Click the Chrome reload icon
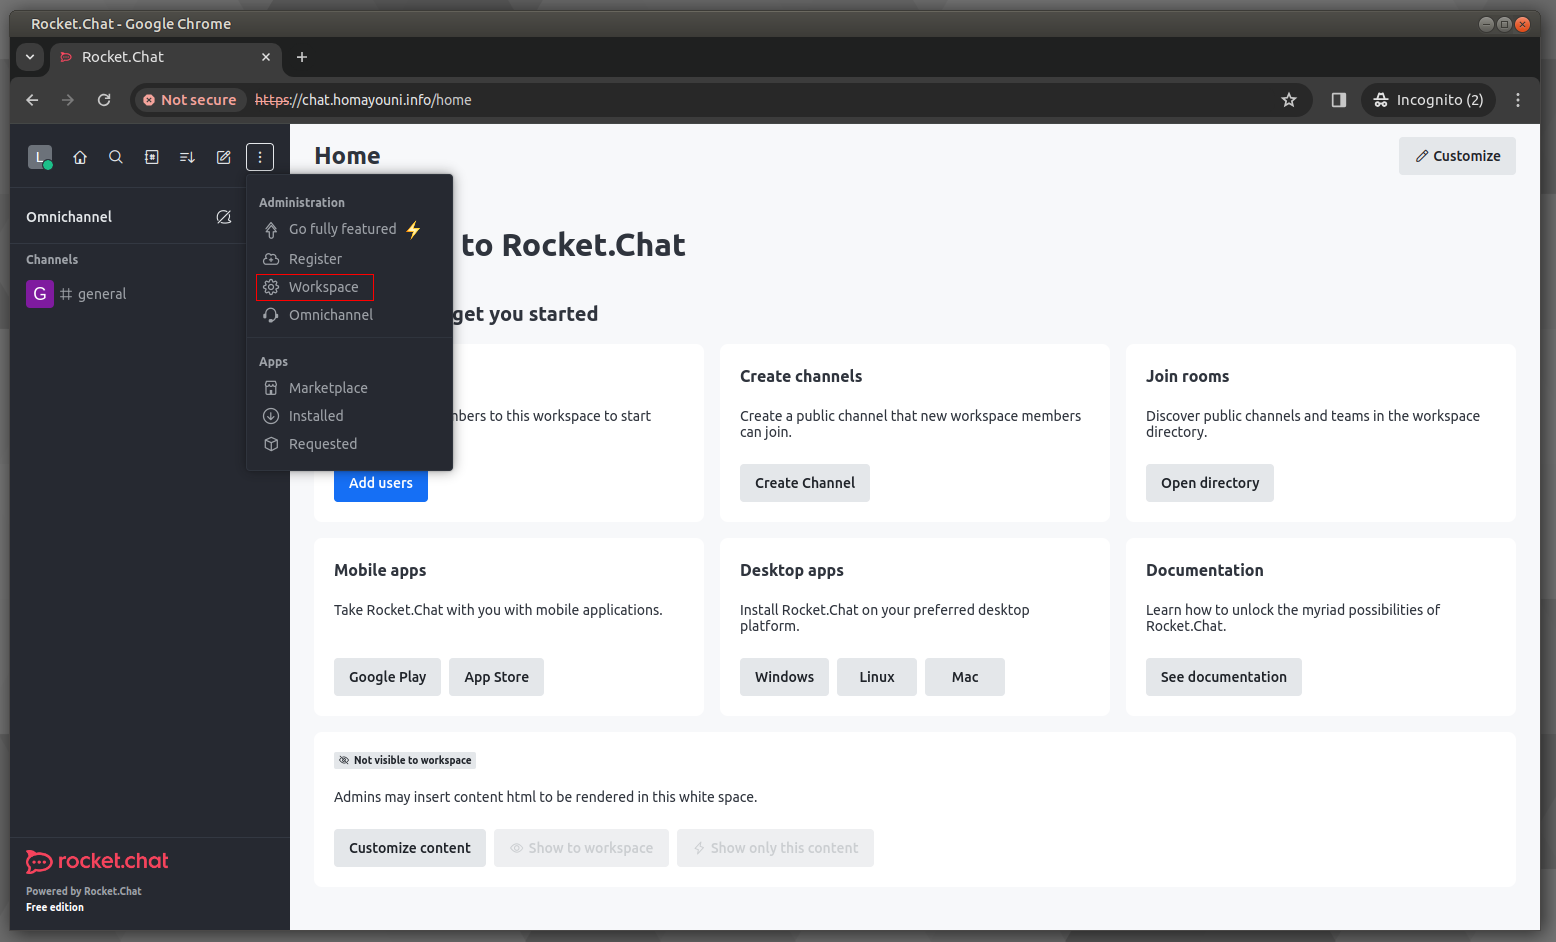The image size is (1556, 942). point(104,100)
